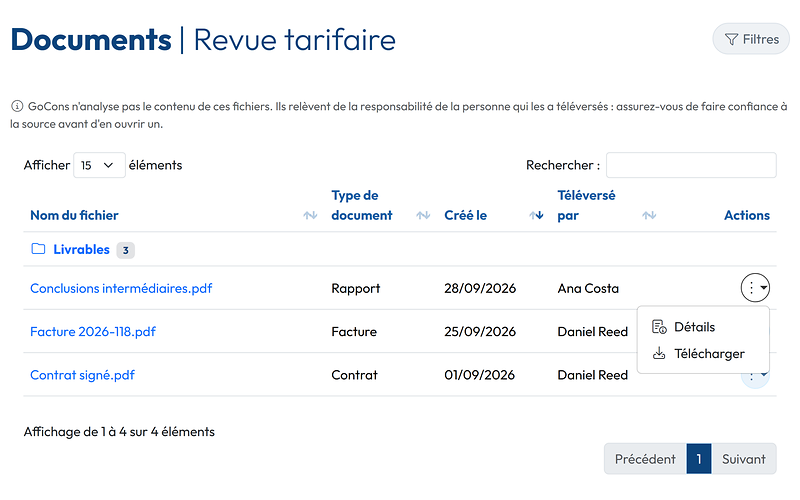
Task: Click the Livrables count badge 3
Action: tap(126, 251)
